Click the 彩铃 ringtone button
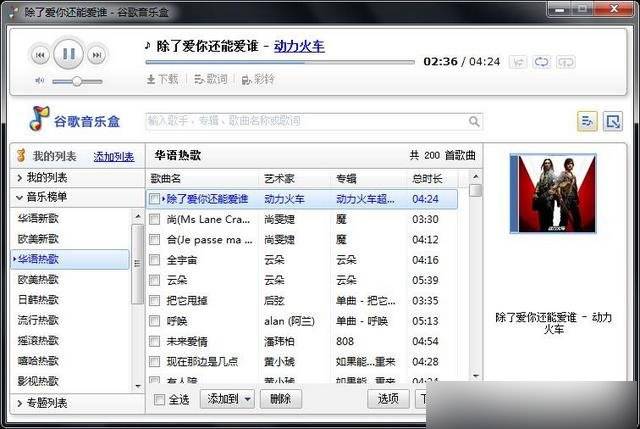Screen dimensions: 640x429 [x=257, y=79]
